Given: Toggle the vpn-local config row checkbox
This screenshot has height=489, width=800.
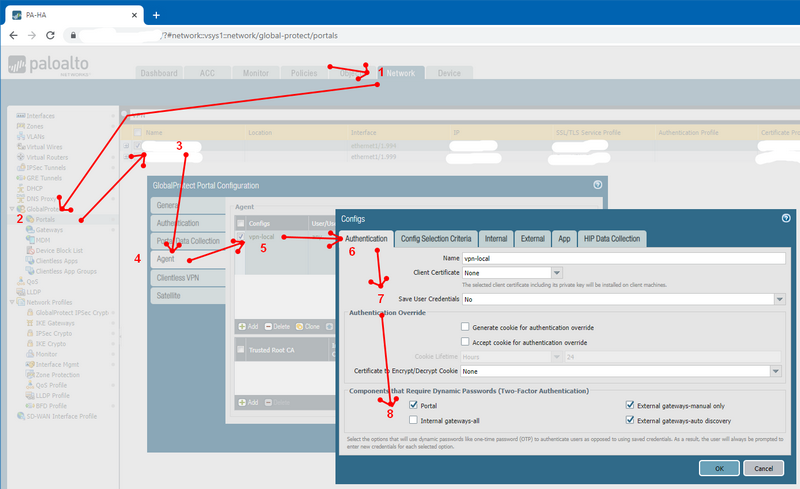Looking at the screenshot, I should [241, 236].
